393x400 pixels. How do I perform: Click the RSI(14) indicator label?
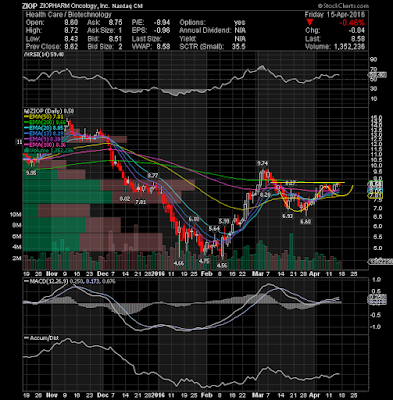45,54
